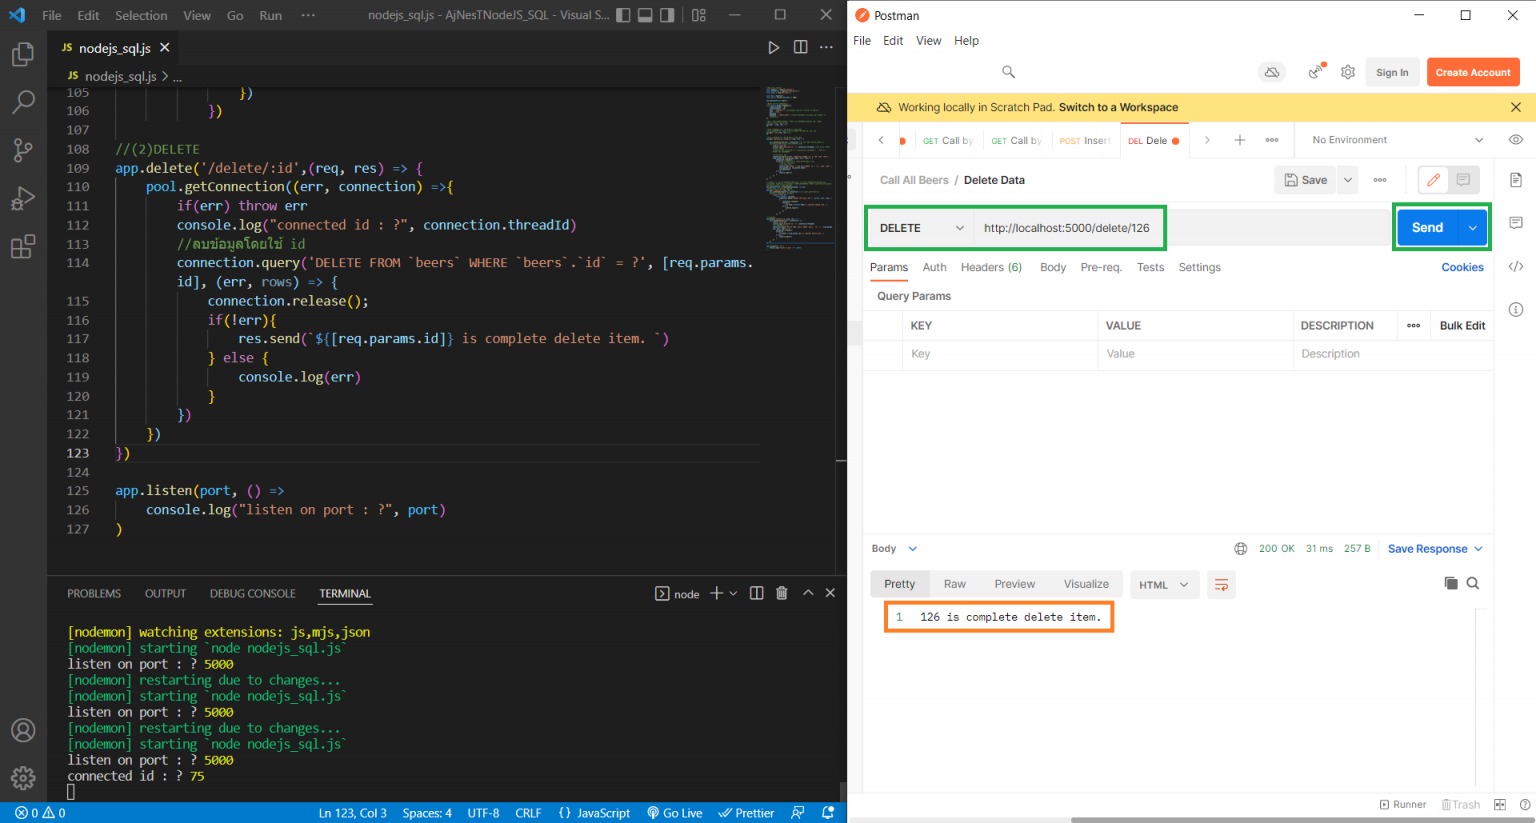Open the Extensions view in VS Code

tap(23, 246)
